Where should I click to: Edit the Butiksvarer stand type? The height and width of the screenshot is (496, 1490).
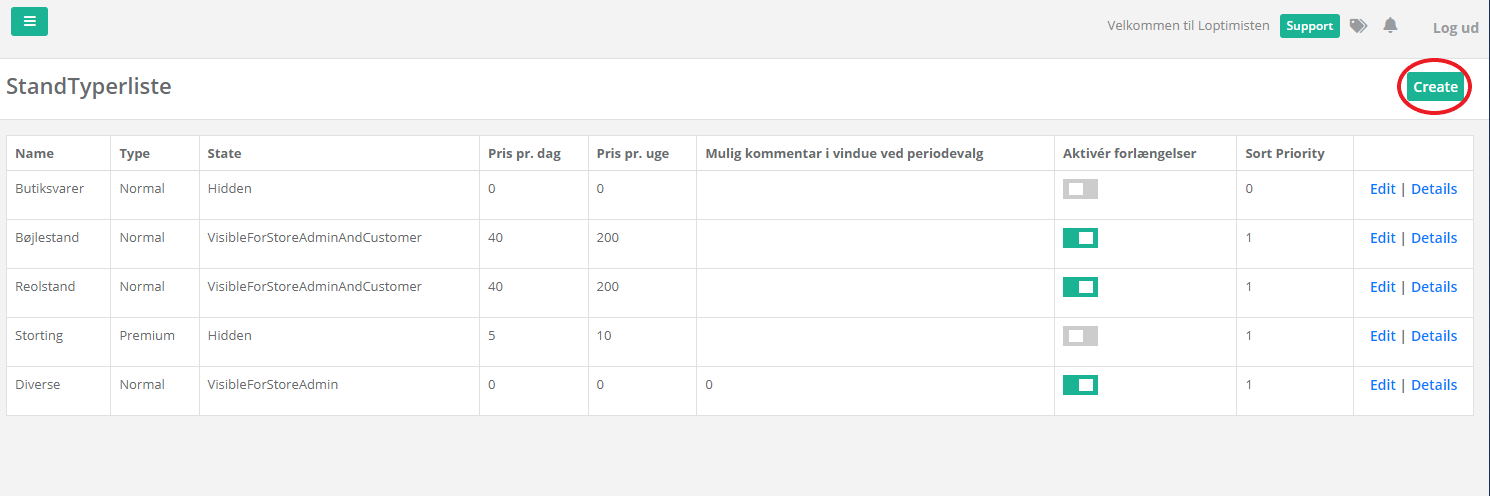click(1382, 189)
